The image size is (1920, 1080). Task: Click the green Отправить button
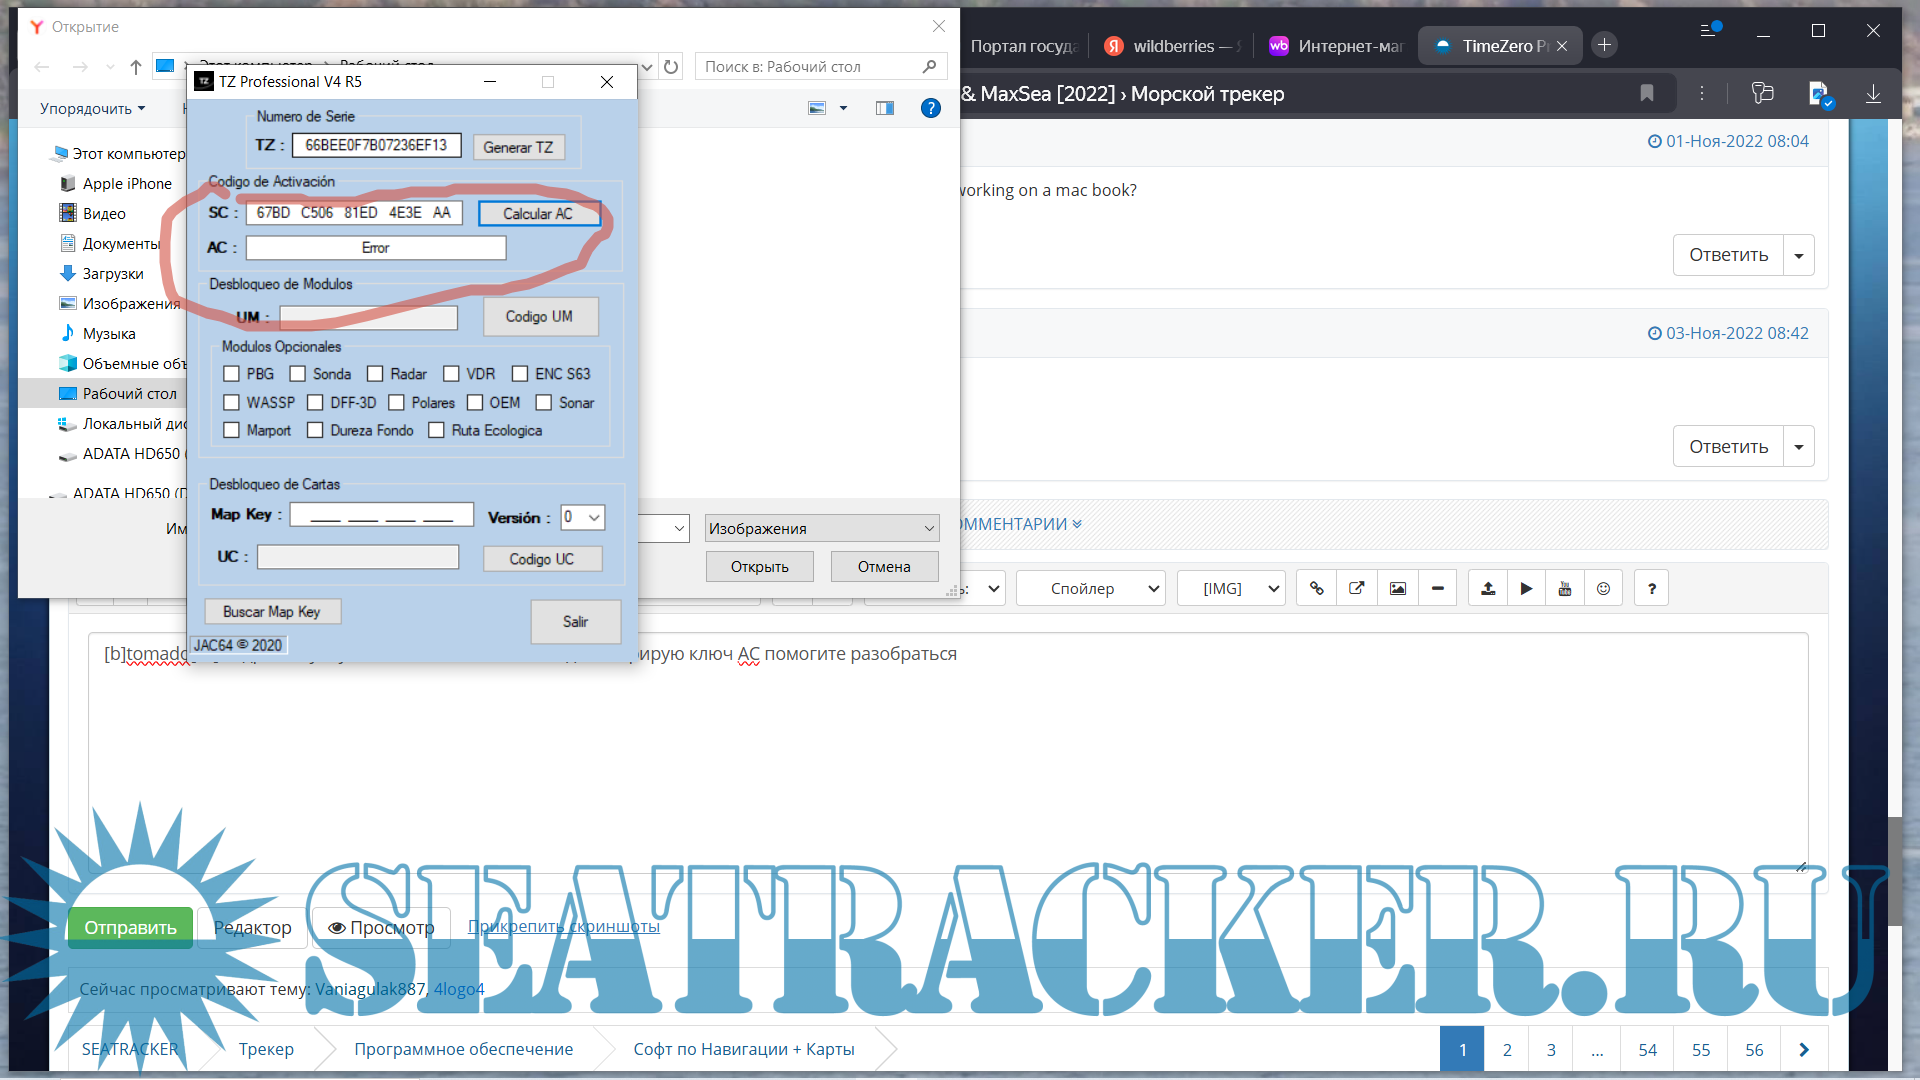tap(130, 927)
